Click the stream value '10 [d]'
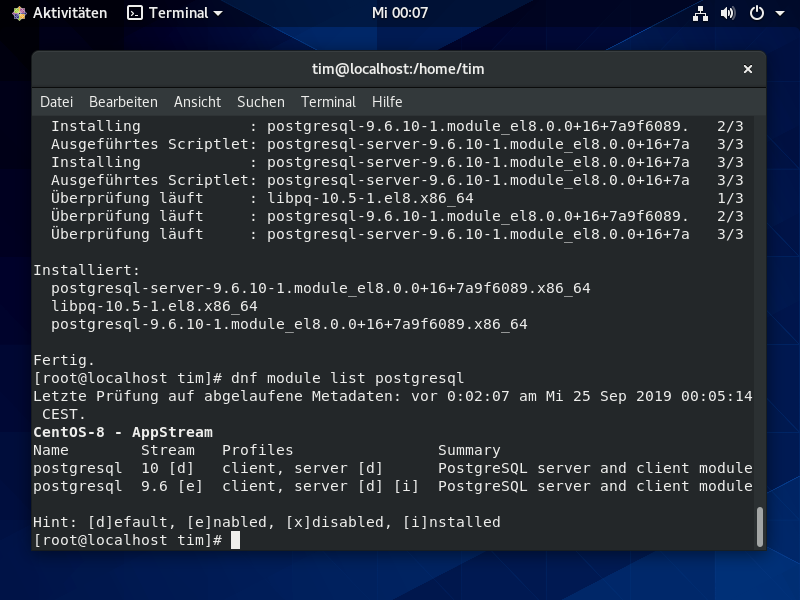 click(x=167, y=468)
